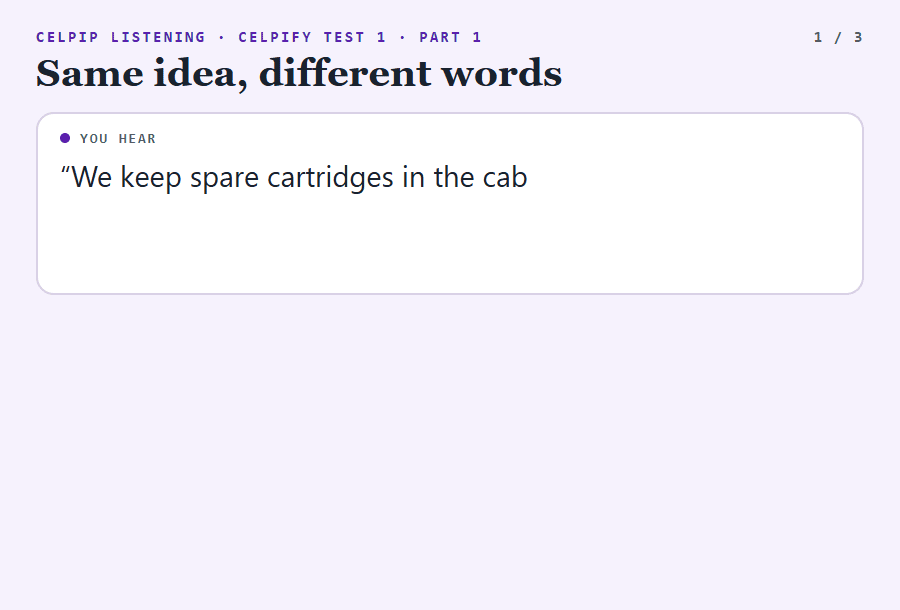900x610 pixels.
Task: Click the word 'keep' in the quote
Action: (x=151, y=177)
